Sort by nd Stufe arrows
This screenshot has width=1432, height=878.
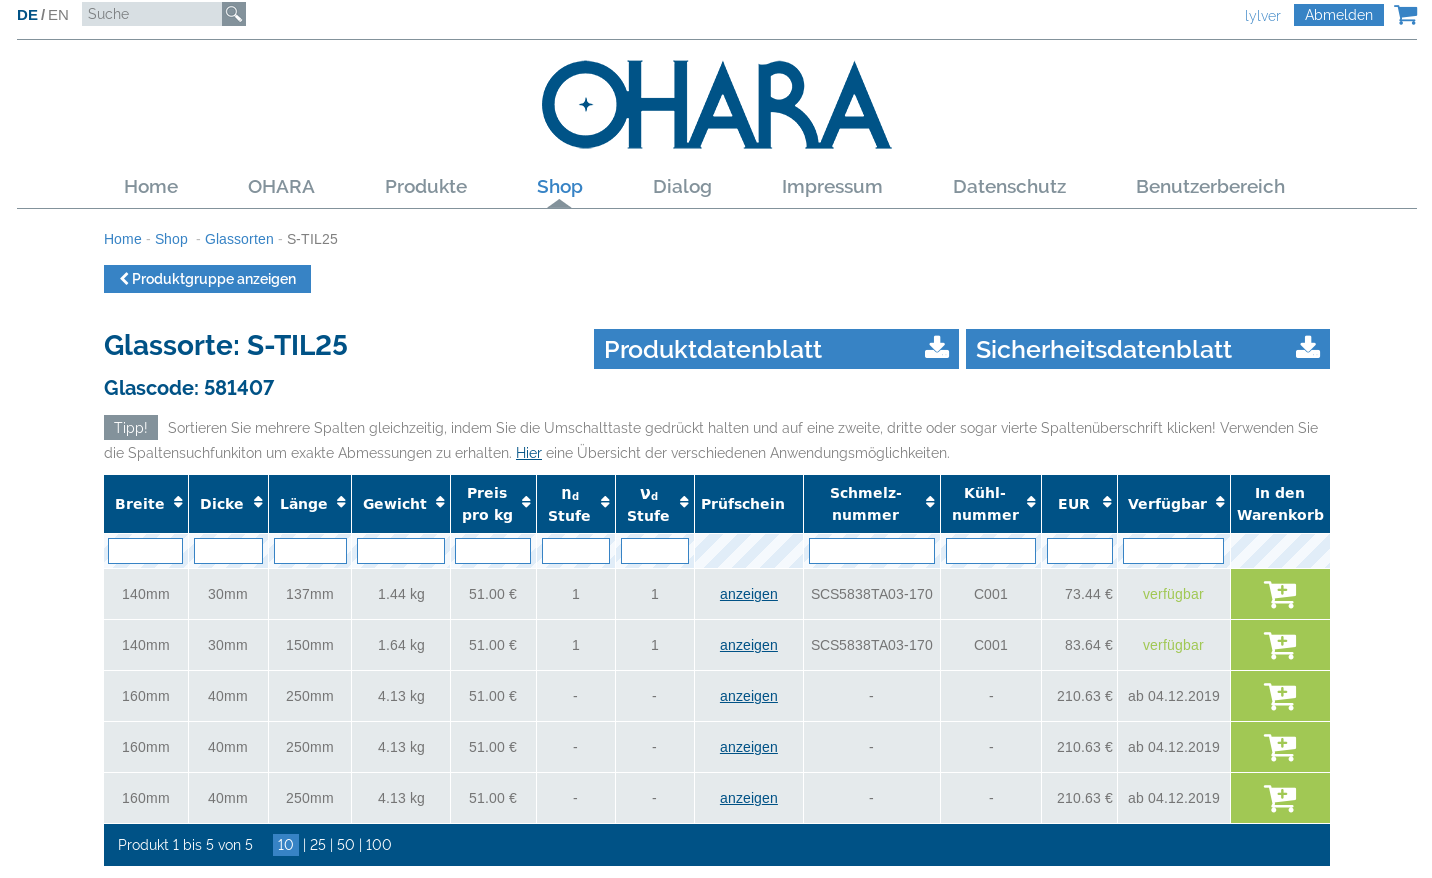point(605,502)
